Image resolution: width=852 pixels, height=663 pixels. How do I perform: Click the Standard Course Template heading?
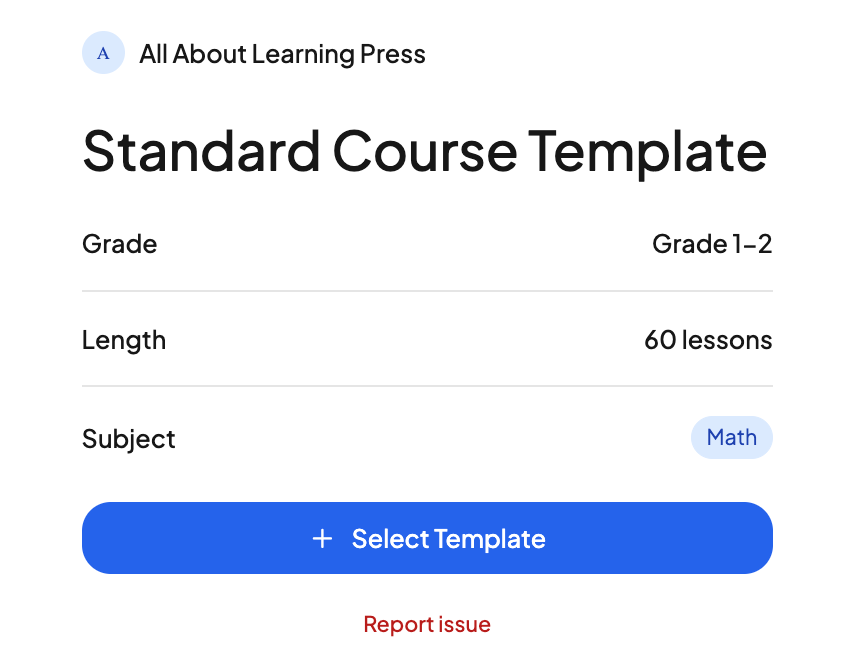424,151
